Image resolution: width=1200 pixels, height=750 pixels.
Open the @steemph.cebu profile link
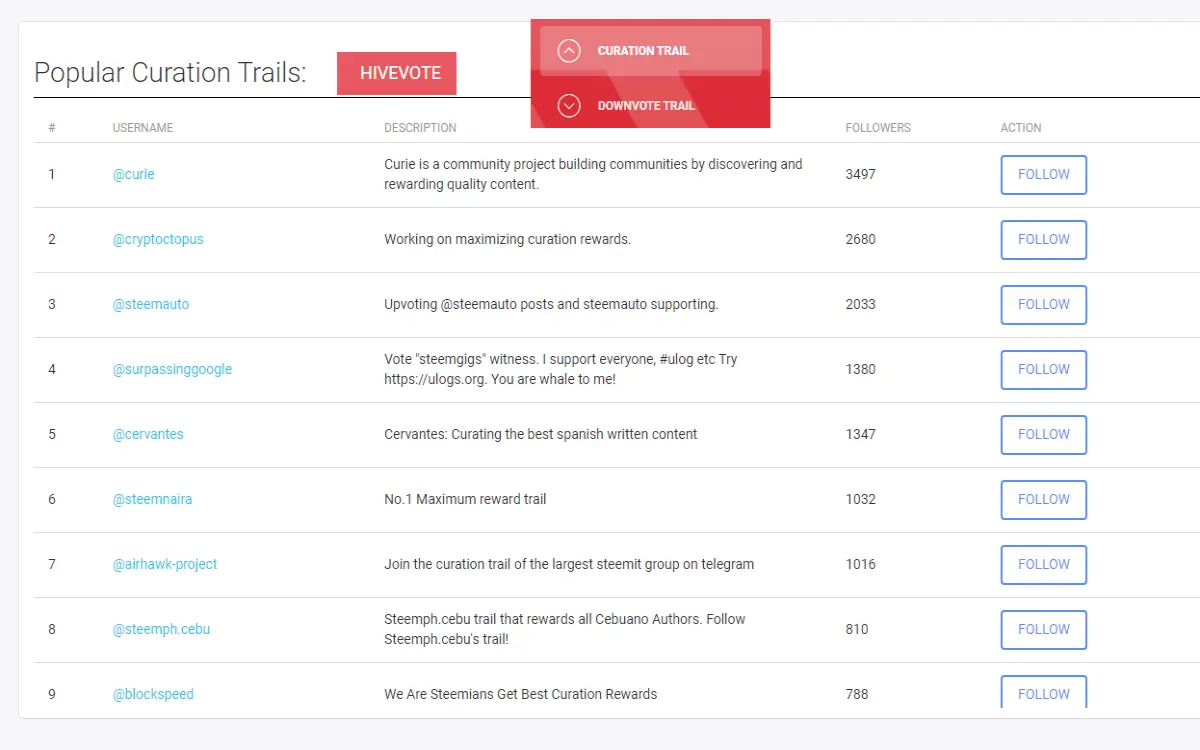pyautogui.click(x=161, y=629)
